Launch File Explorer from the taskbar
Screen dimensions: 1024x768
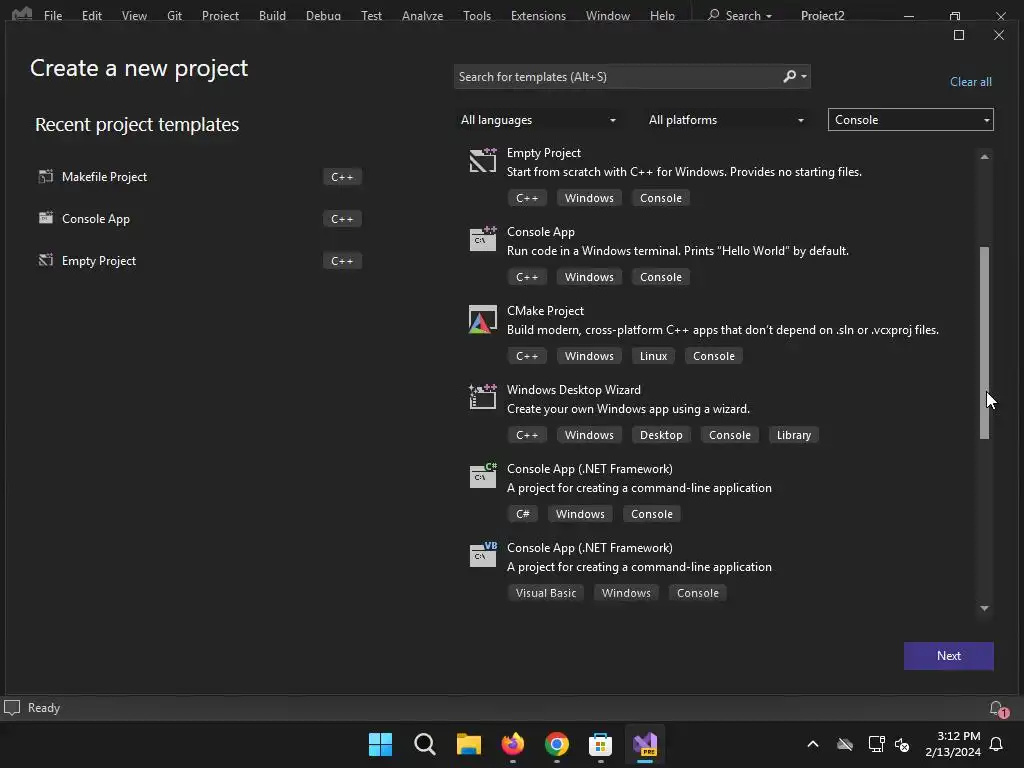(468, 744)
